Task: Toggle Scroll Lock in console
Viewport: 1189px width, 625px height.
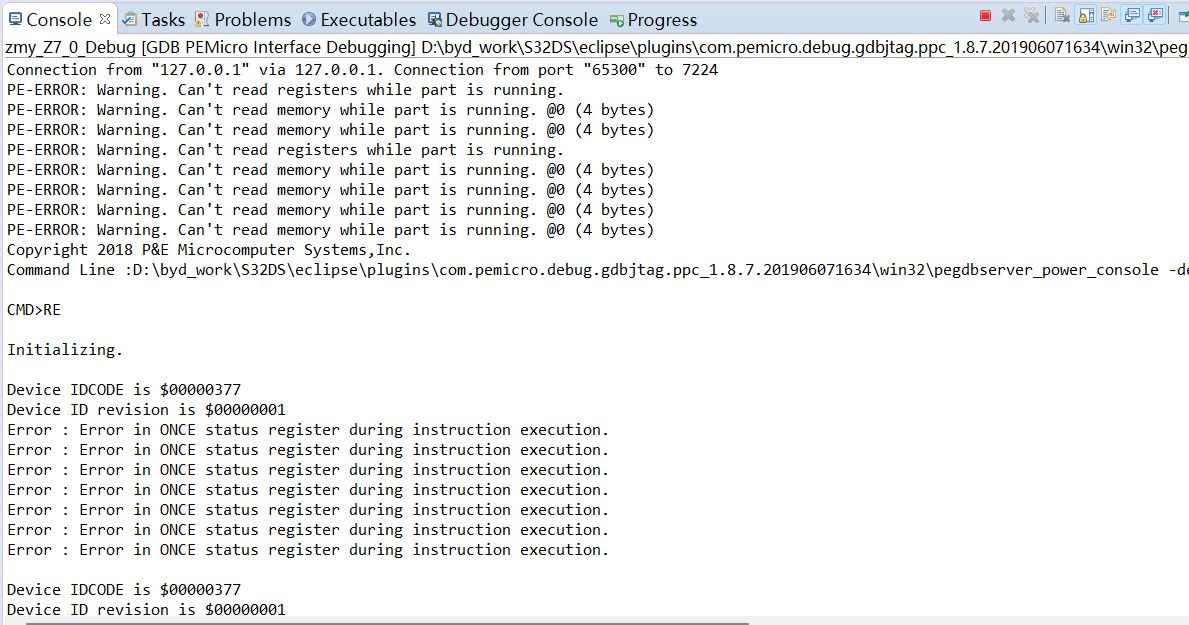Action: (x=1085, y=15)
